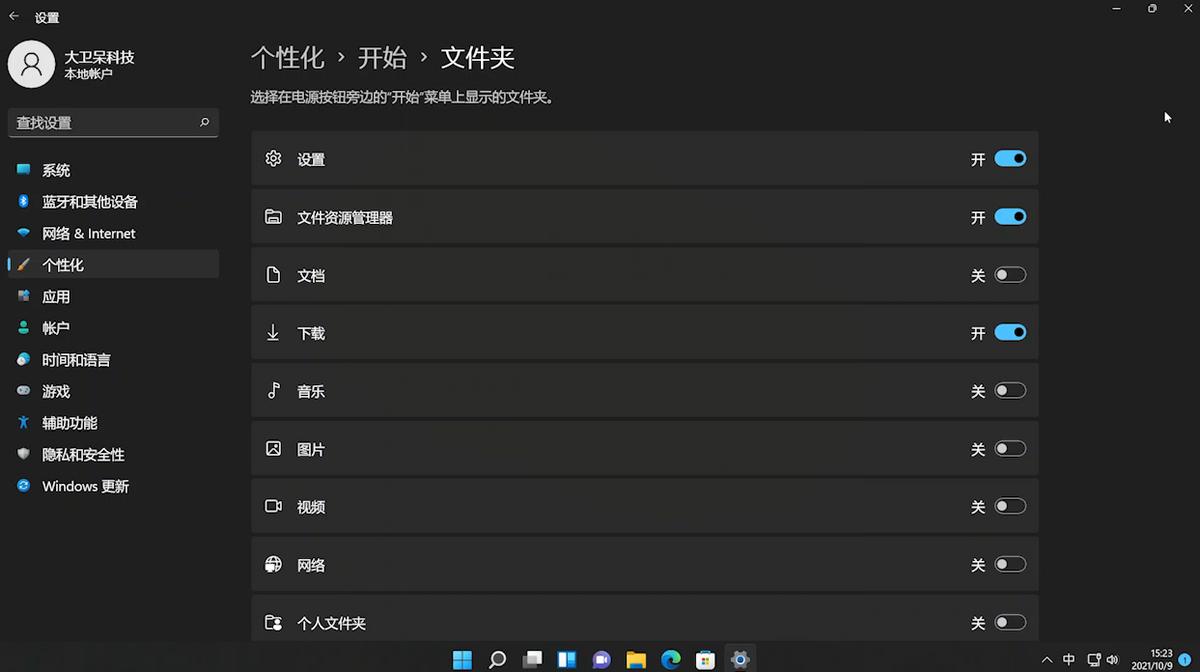Viewport: 1200px width, 672px height.
Task: Click the gear icon beside the 设置 row
Action: coord(273,158)
